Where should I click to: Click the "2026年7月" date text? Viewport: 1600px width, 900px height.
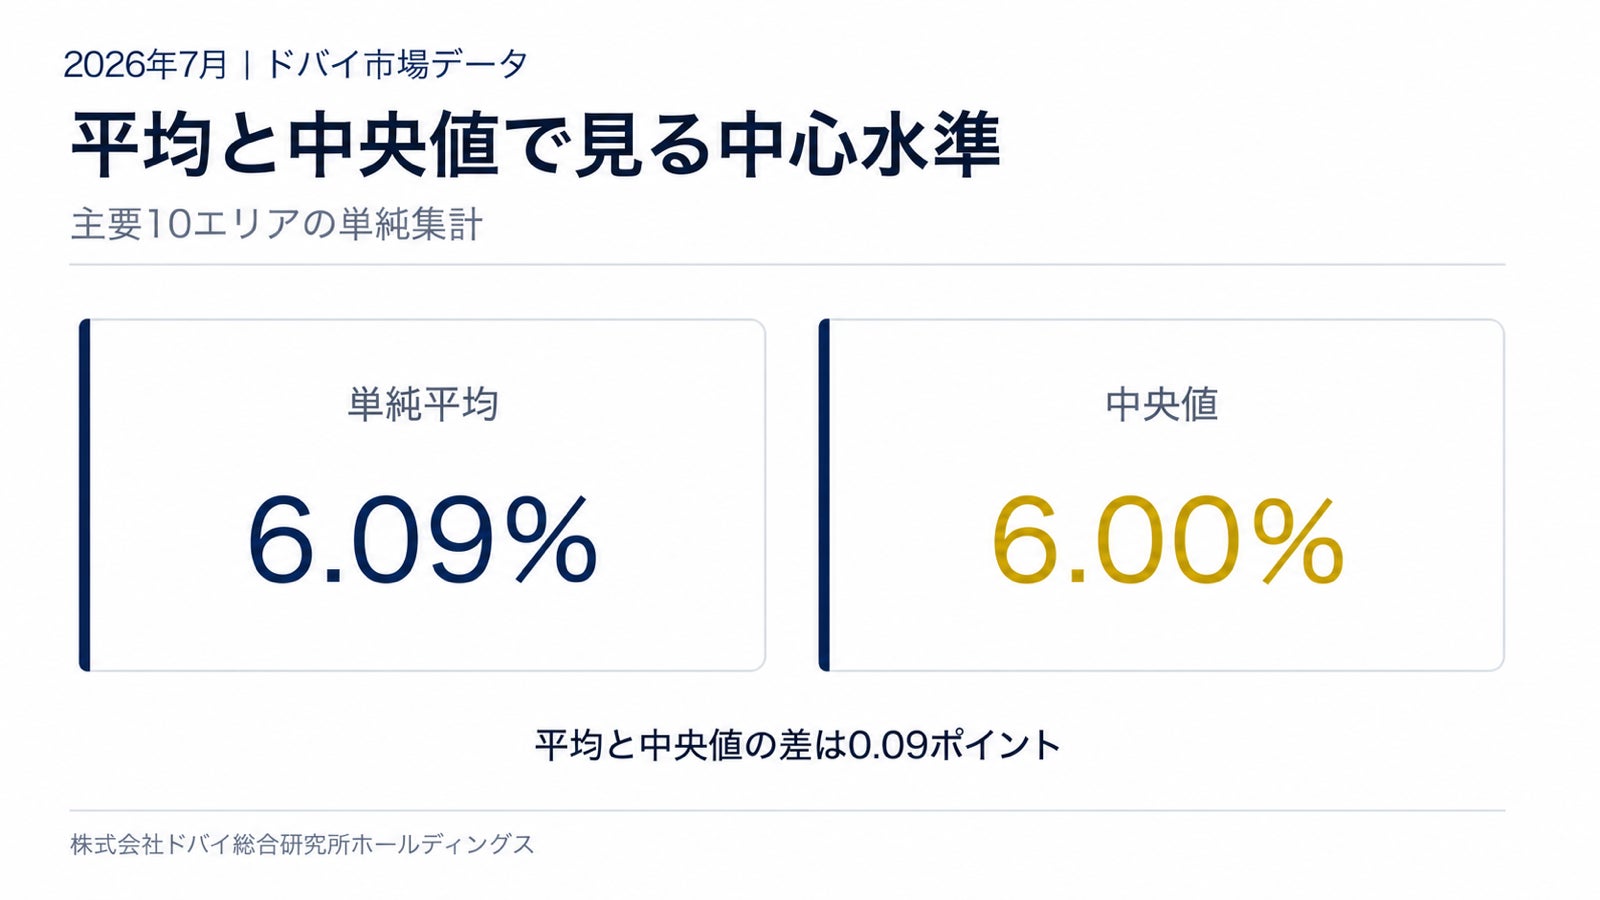point(146,65)
